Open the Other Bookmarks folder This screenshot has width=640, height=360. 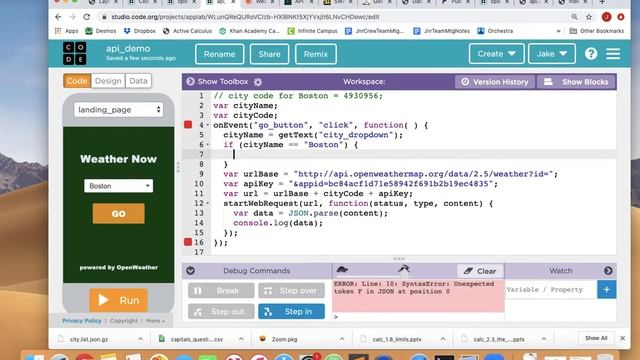point(597,31)
